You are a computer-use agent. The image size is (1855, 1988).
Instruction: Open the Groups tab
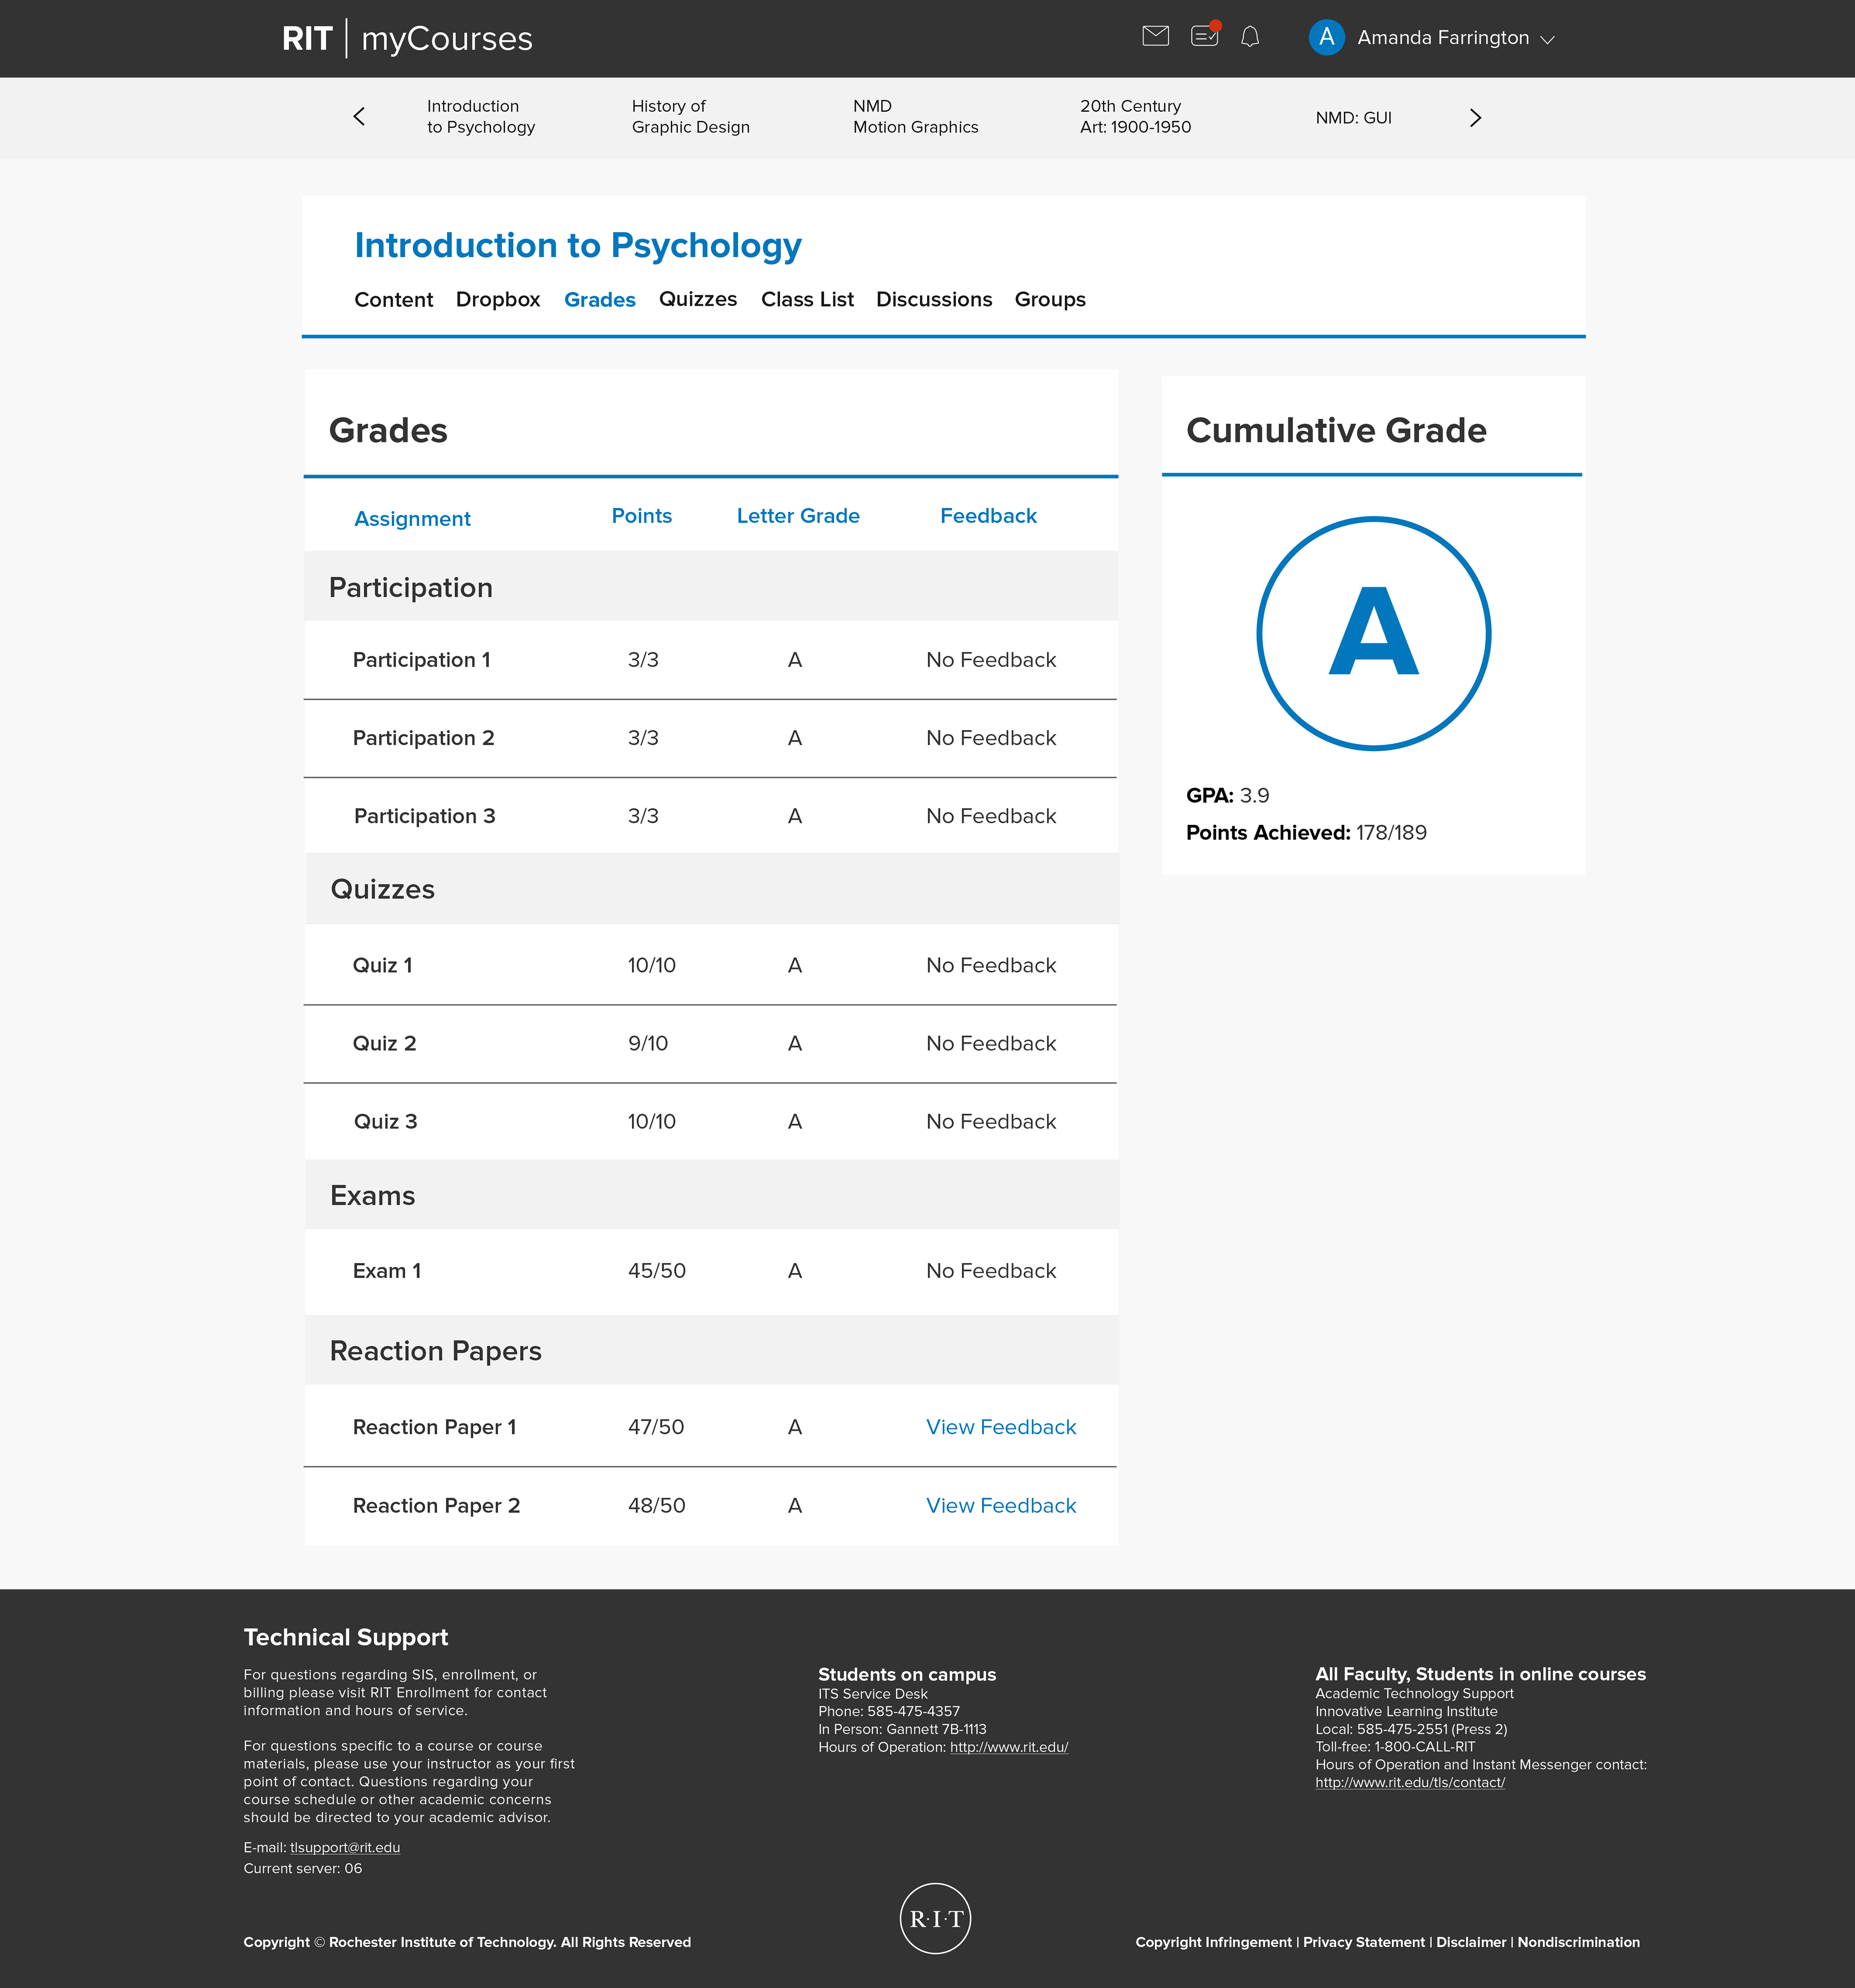tap(1050, 300)
